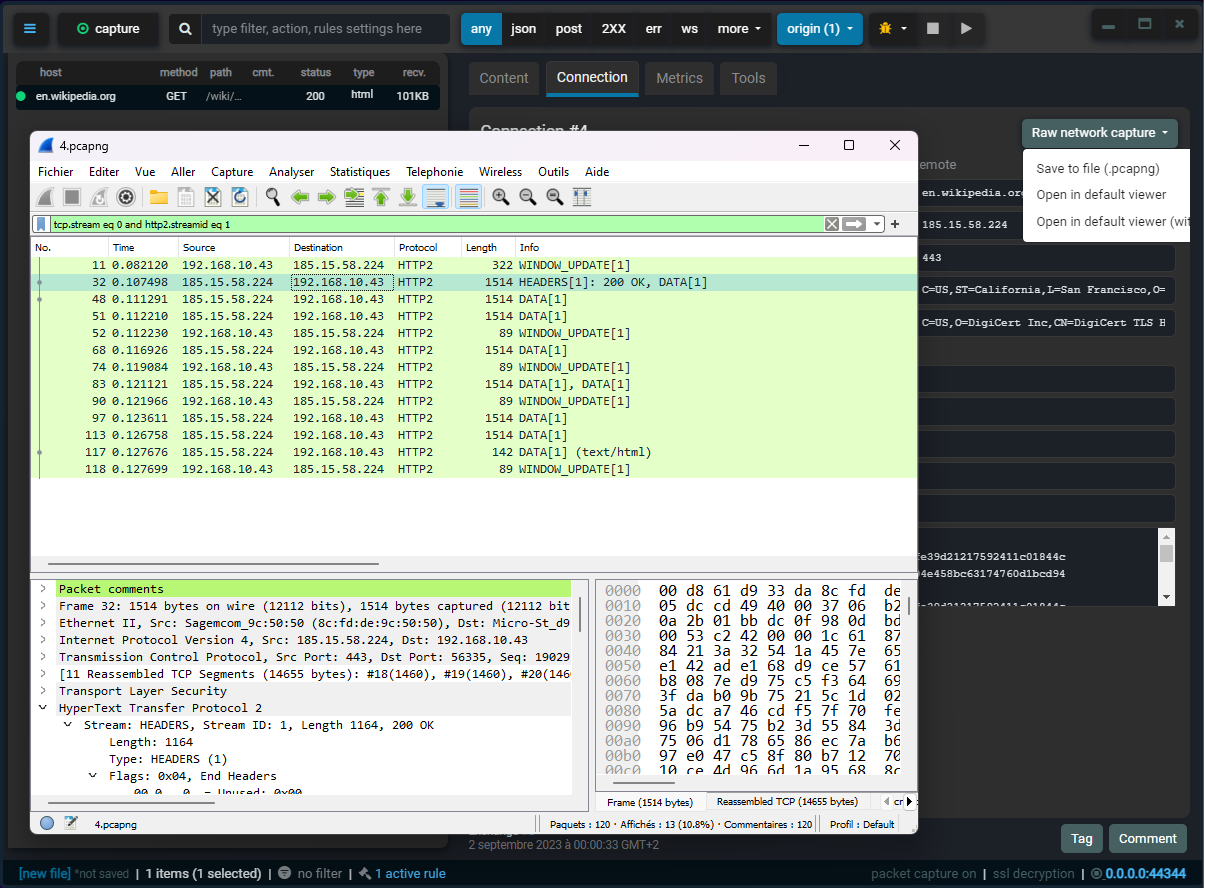Click the Comment button
1205x888 pixels.
pyautogui.click(x=1148, y=839)
